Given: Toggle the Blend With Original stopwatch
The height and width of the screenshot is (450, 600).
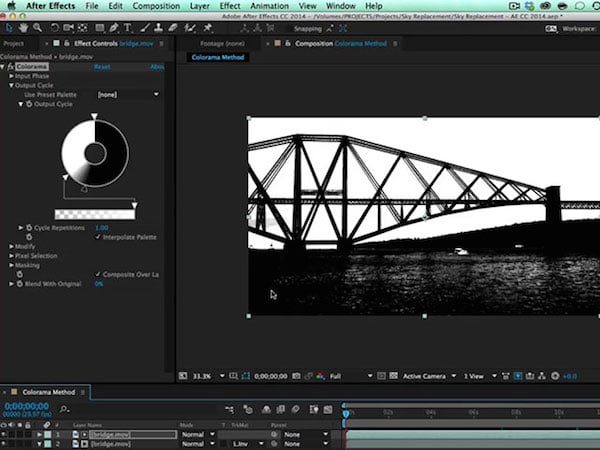Looking at the screenshot, I should coord(20,284).
